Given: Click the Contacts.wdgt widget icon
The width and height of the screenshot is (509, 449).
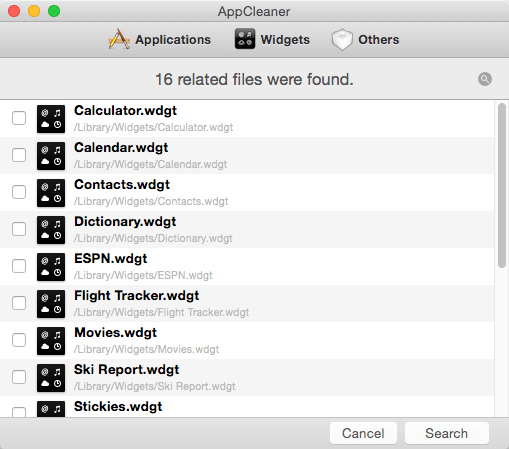Looking at the screenshot, I should [x=51, y=193].
